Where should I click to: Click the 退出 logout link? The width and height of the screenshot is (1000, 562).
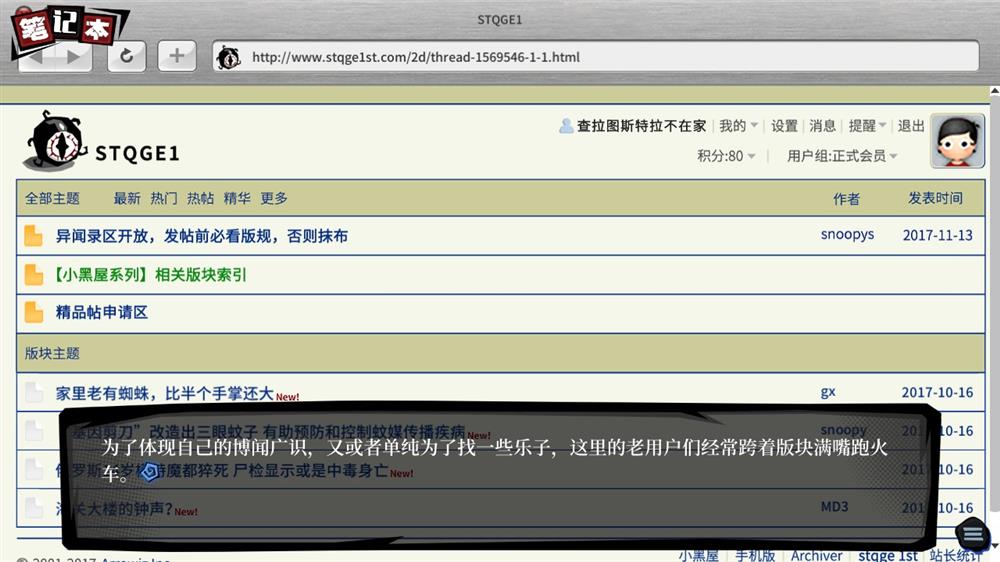911,126
